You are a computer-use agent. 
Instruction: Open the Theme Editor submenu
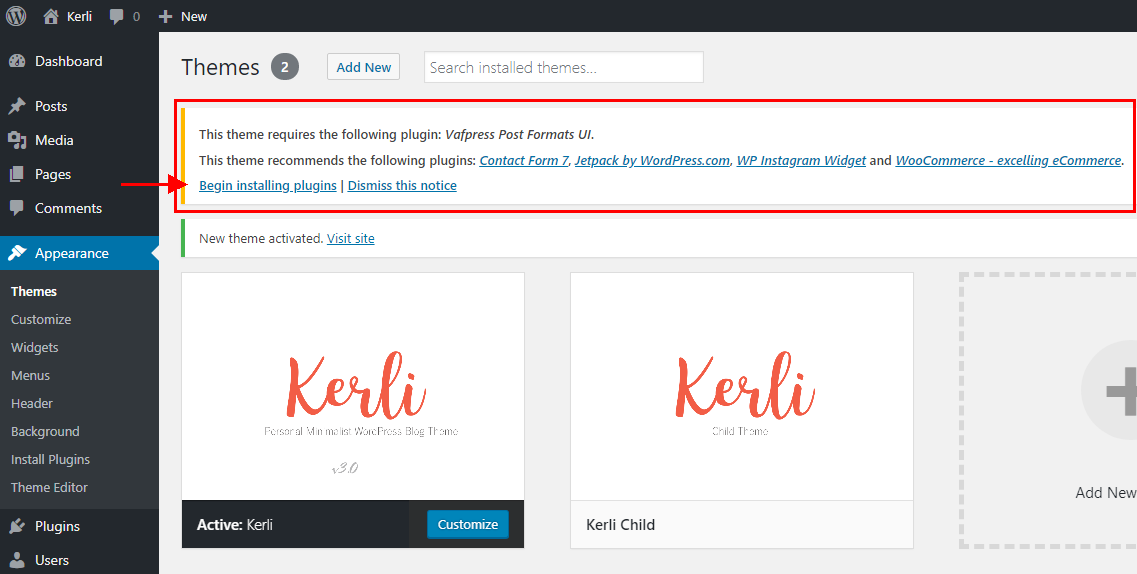point(49,488)
